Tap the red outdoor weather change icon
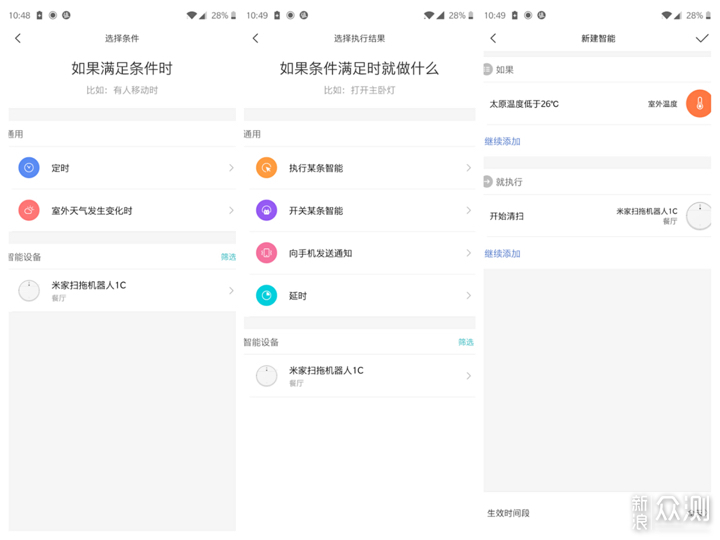The height and width of the screenshot is (540, 720). tap(29, 211)
